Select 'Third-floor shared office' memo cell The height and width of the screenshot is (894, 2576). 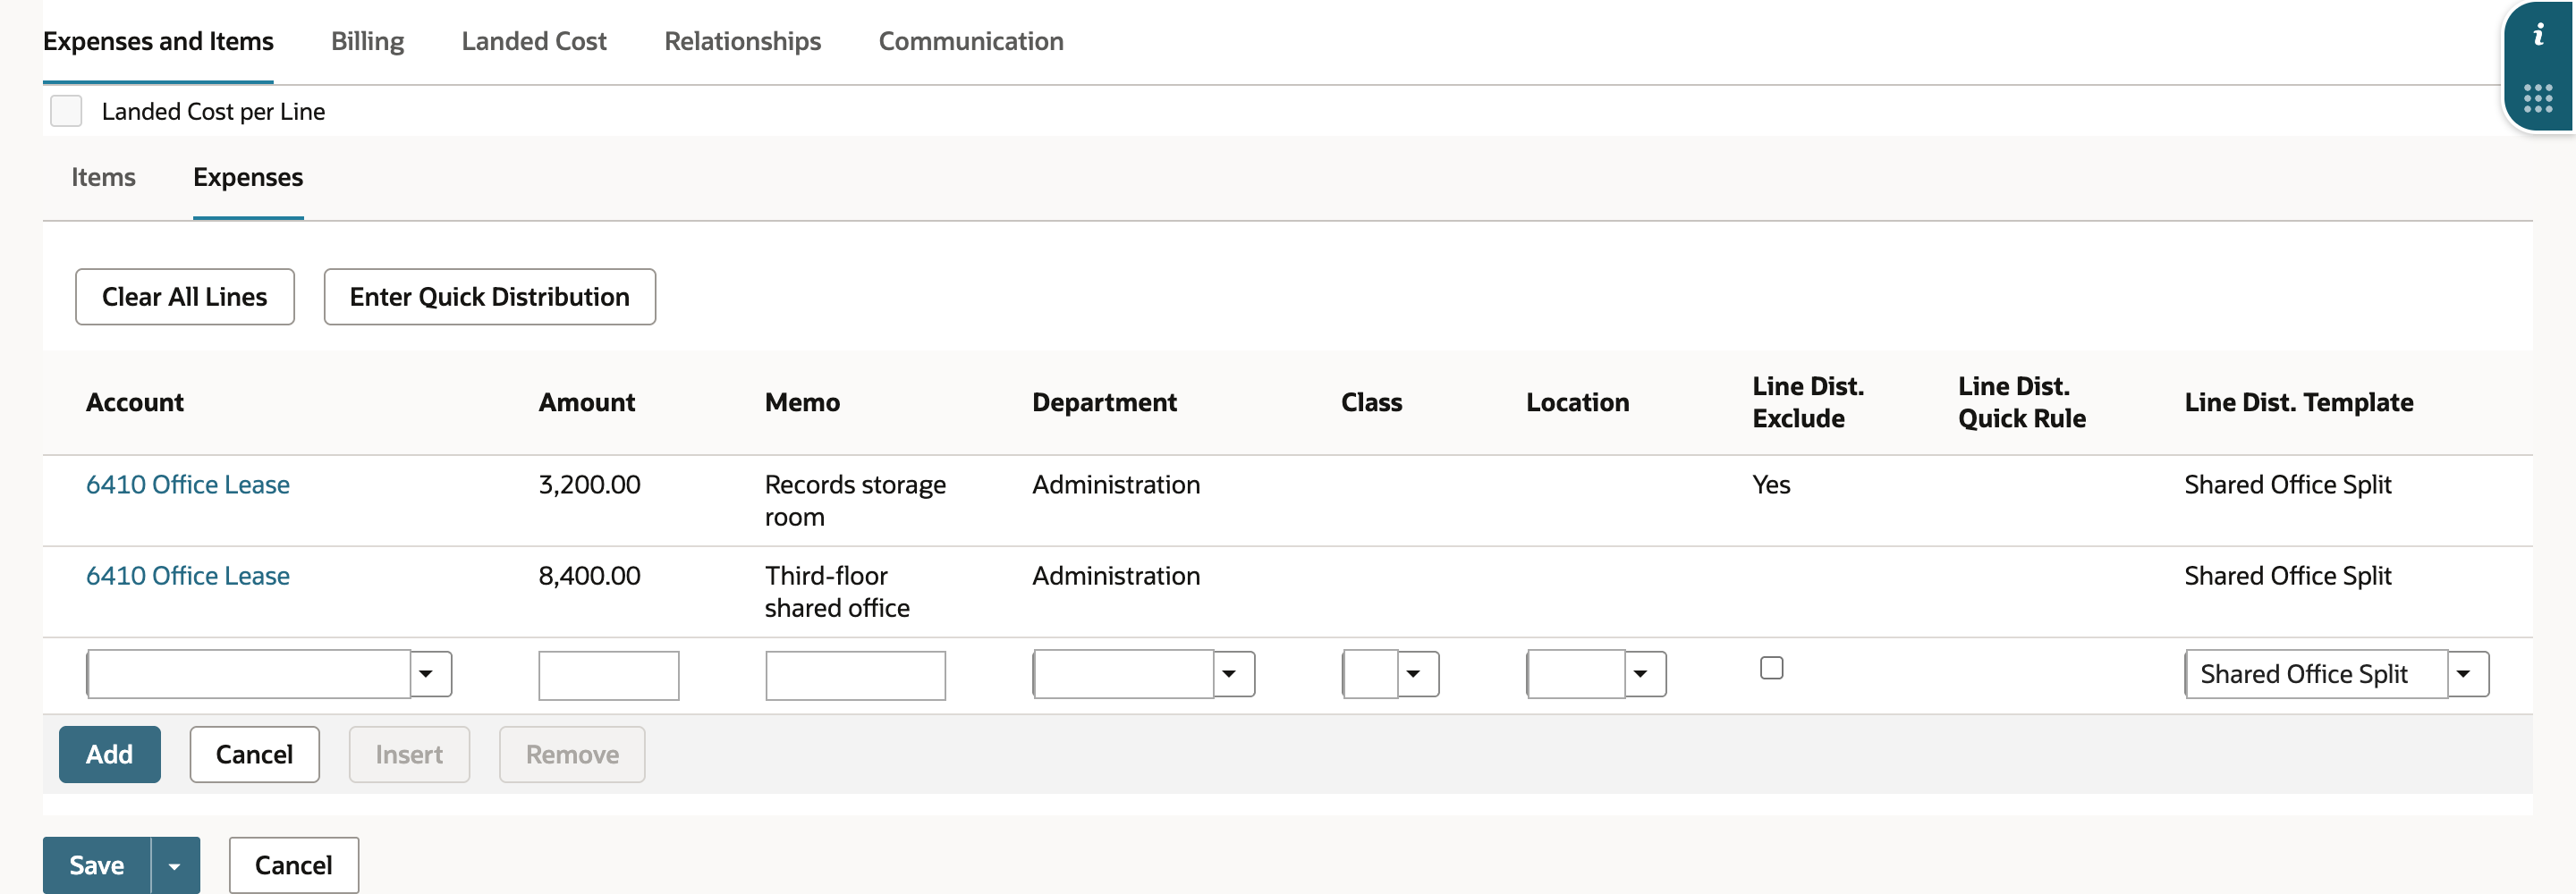pyautogui.click(x=838, y=591)
